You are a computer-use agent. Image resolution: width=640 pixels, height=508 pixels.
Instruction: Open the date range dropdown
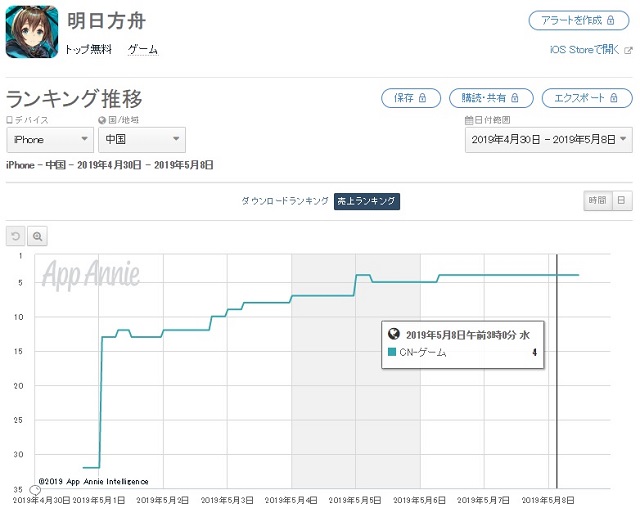point(549,140)
